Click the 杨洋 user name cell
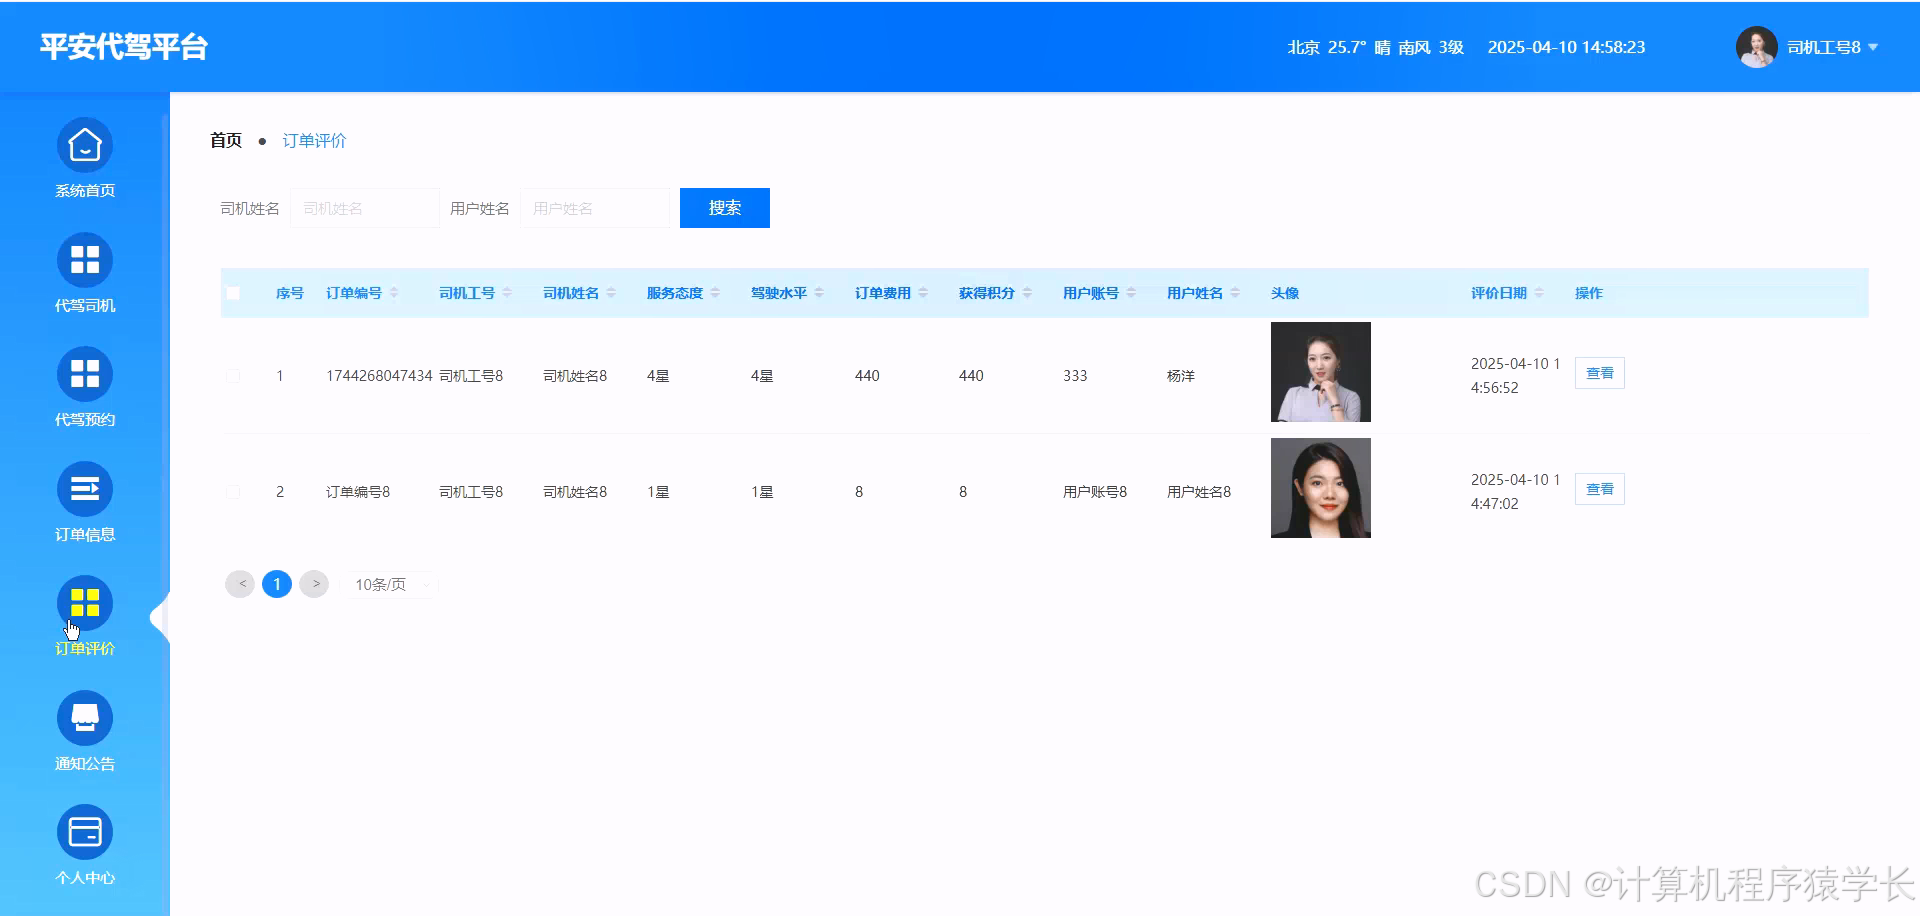 (1181, 376)
